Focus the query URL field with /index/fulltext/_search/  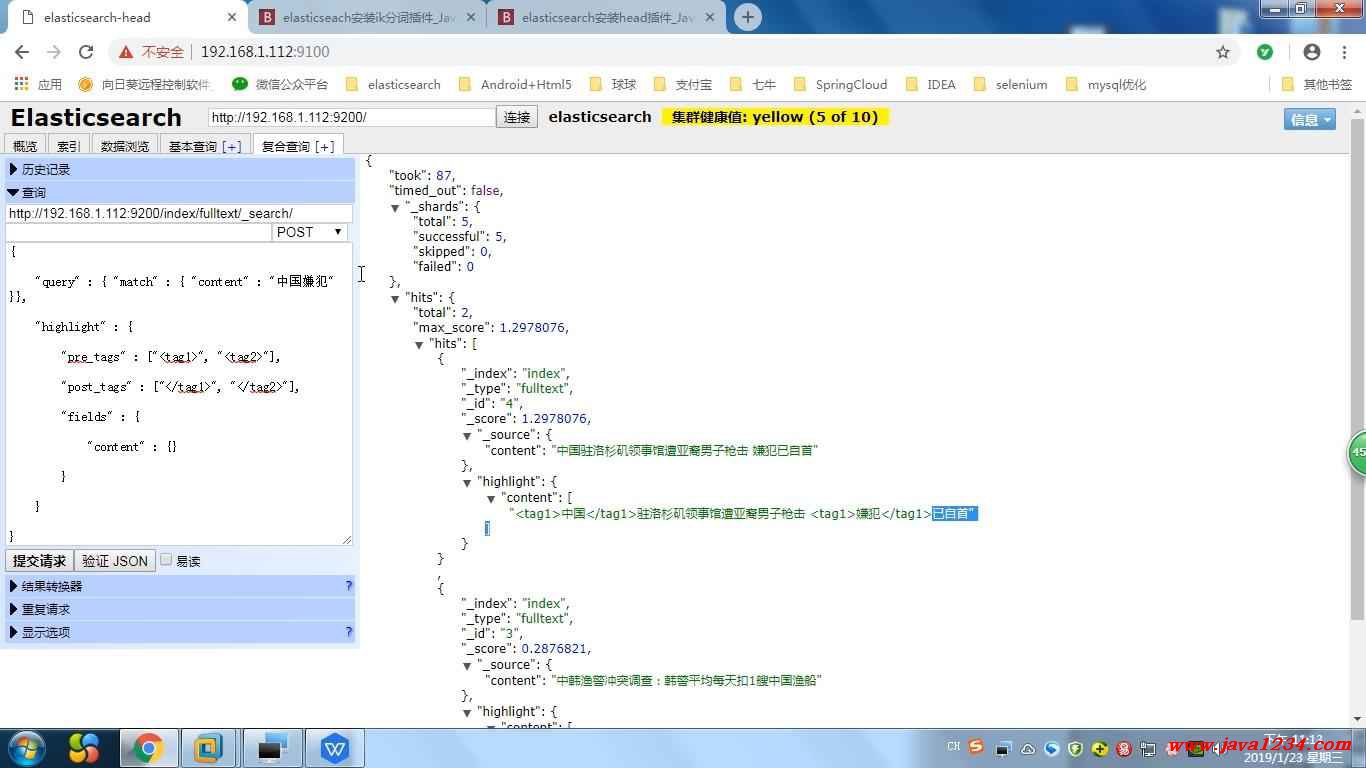[x=179, y=213]
